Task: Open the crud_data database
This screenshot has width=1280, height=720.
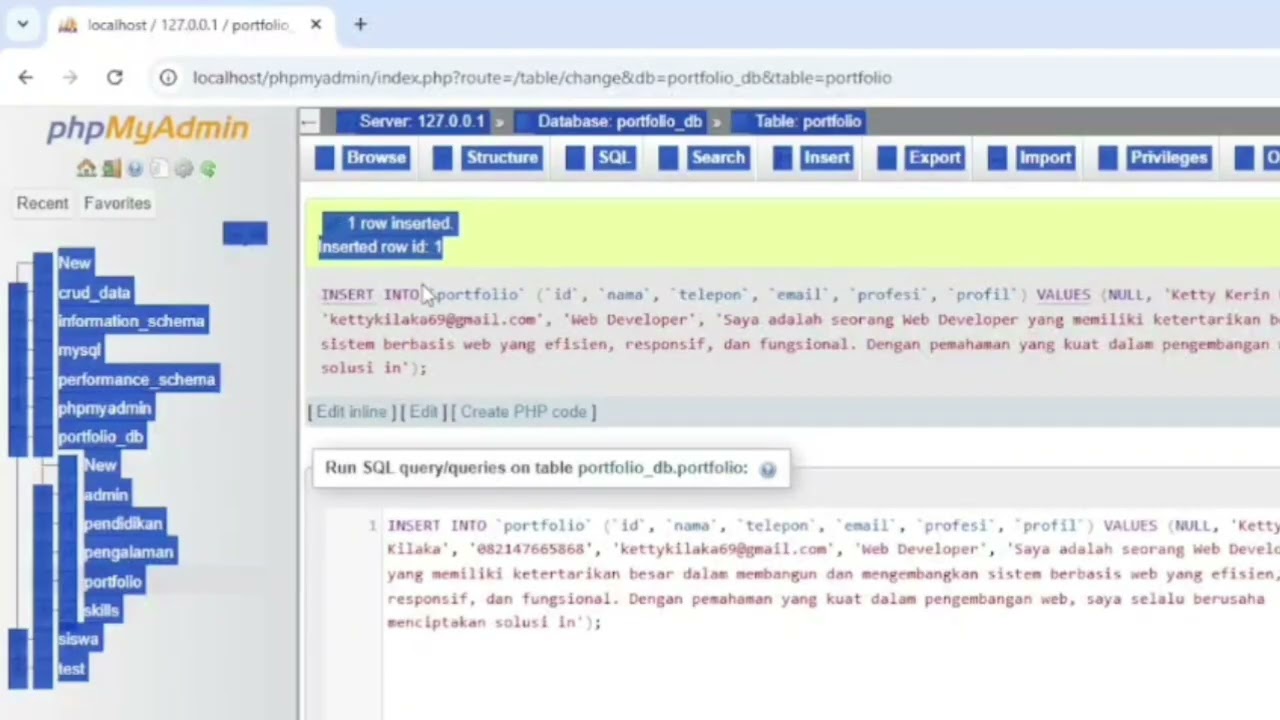Action: tap(95, 293)
